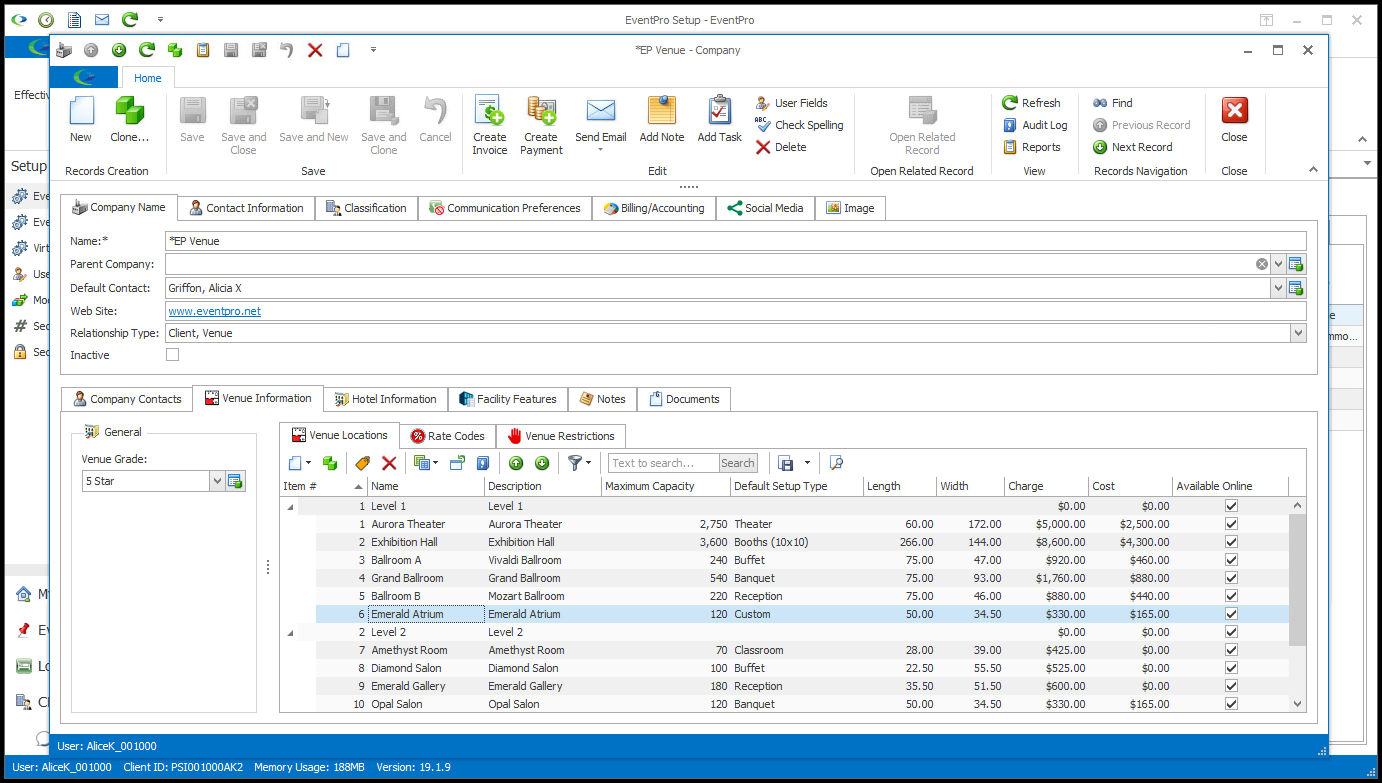Image resolution: width=1382 pixels, height=783 pixels.
Task: Click lookup icon beside Venue Grade
Action: tap(236, 481)
